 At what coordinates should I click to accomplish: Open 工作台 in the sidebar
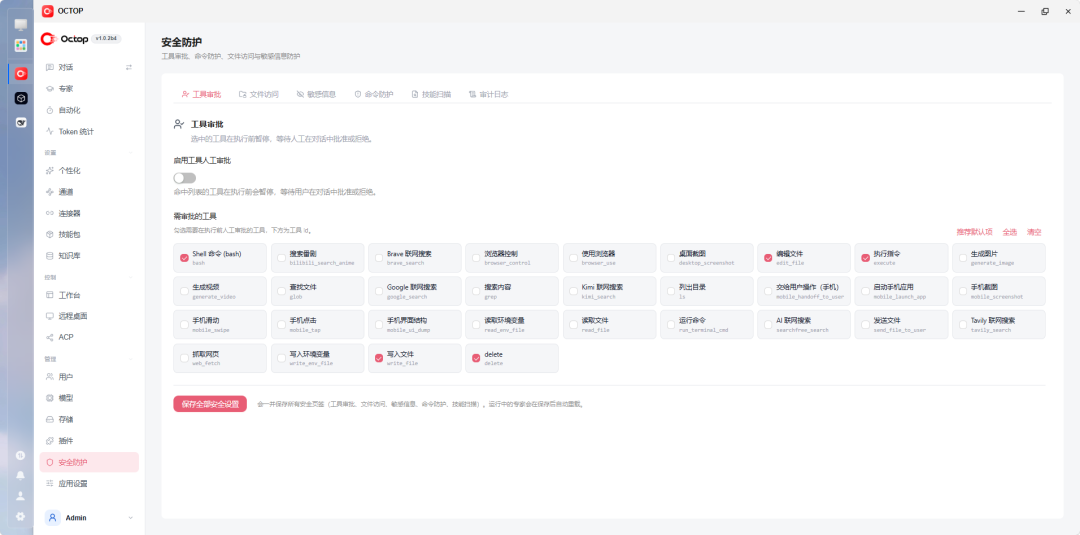pyautogui.click(x=89, y=295)
